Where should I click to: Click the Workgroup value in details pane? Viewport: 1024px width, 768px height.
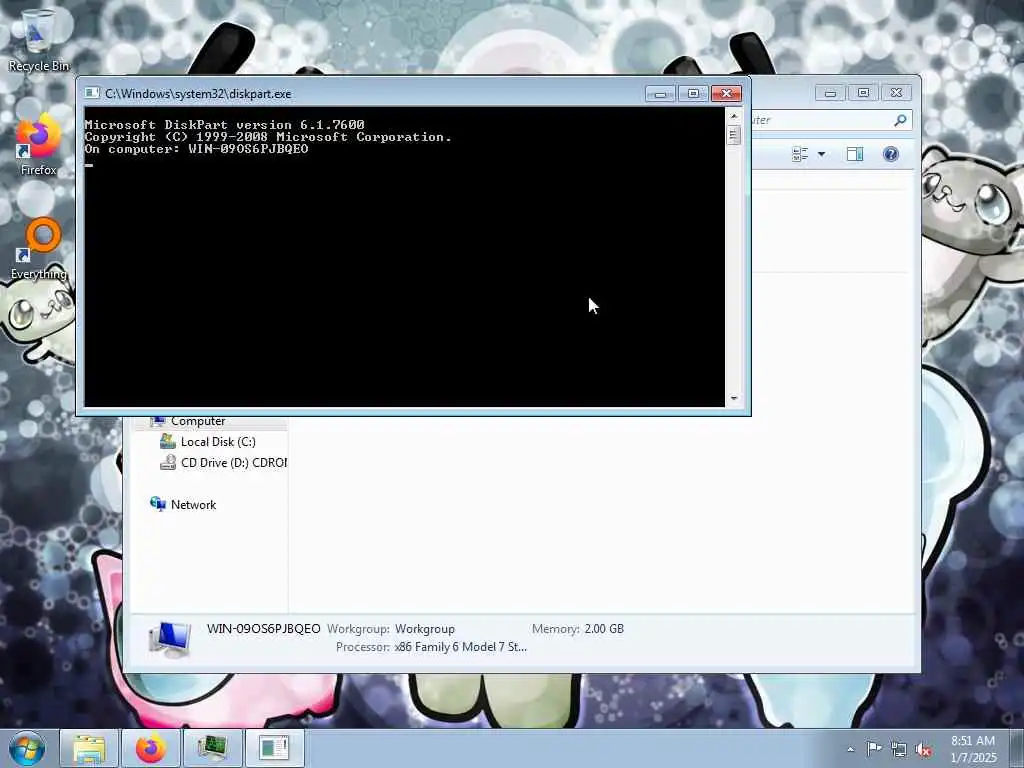[424, 629]
